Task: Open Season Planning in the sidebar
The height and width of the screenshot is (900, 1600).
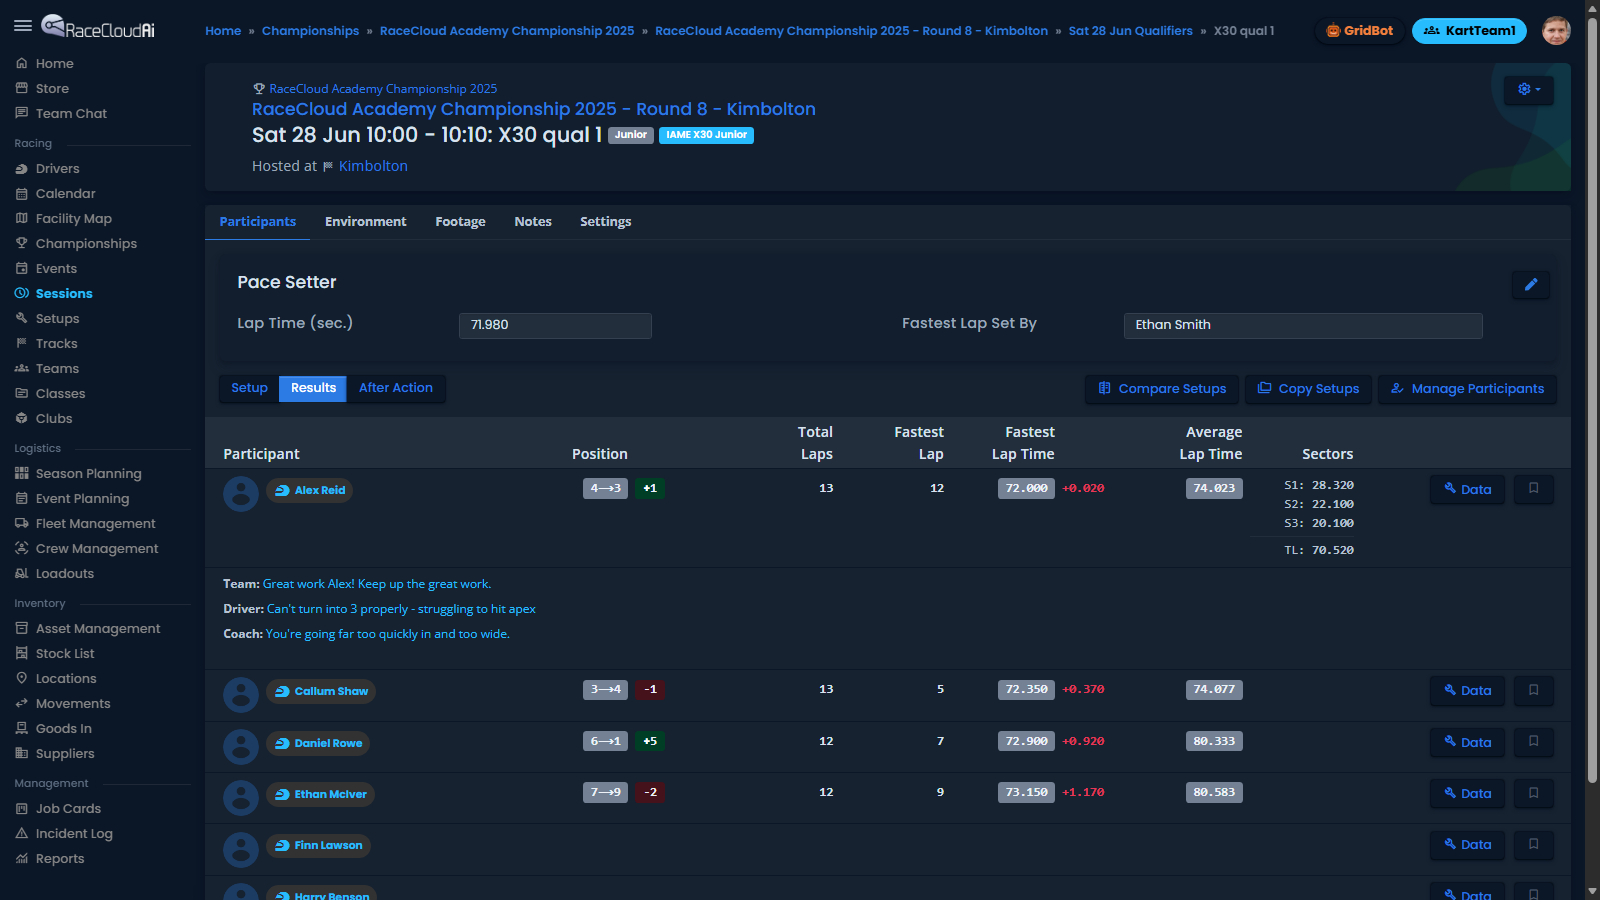Action: point(88,473)
